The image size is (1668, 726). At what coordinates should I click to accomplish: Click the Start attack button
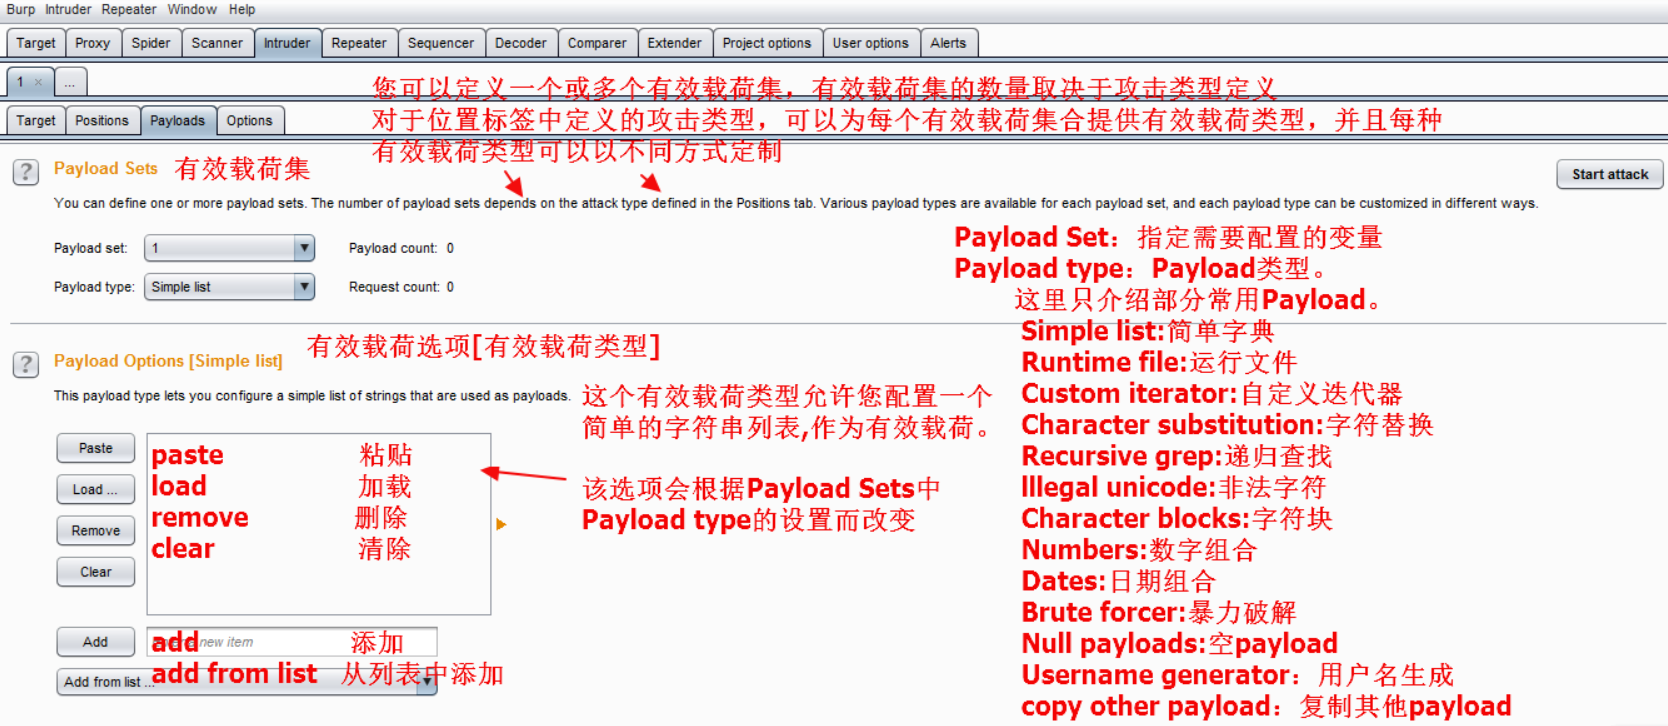[x=1610, y=174]
